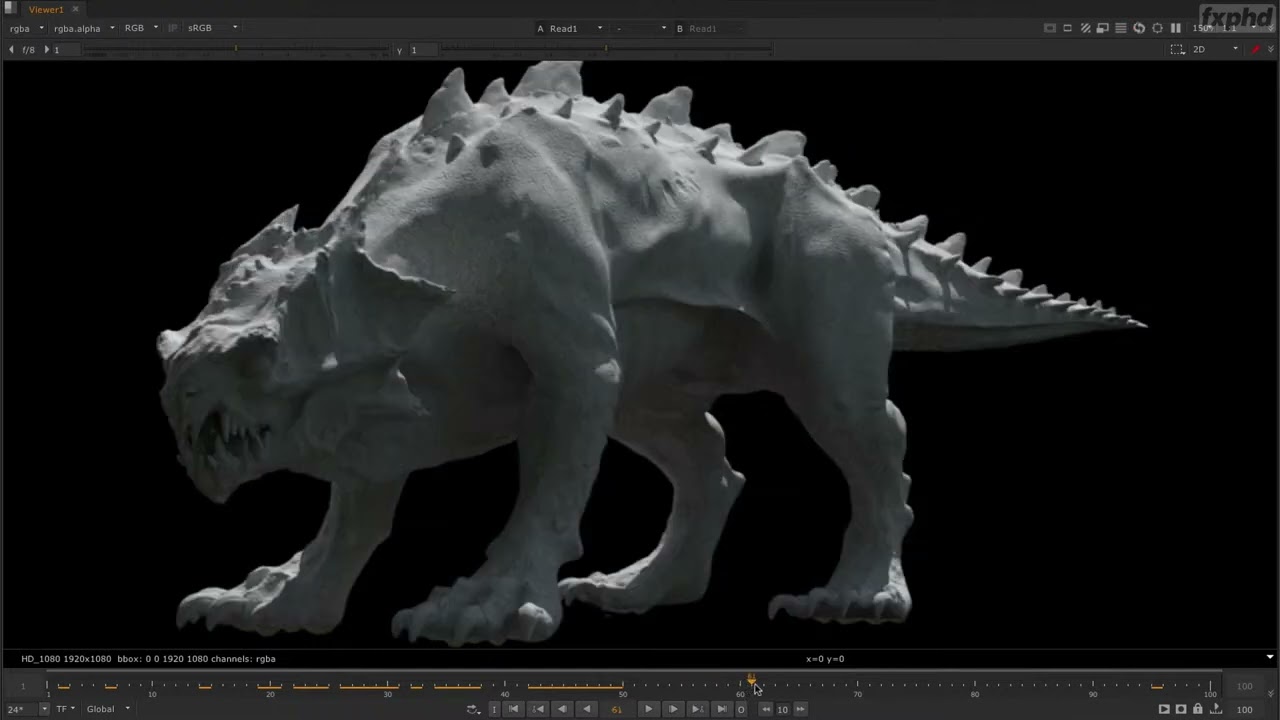Play the sequence forward
1280x720 pixels.
pos(648,709)
